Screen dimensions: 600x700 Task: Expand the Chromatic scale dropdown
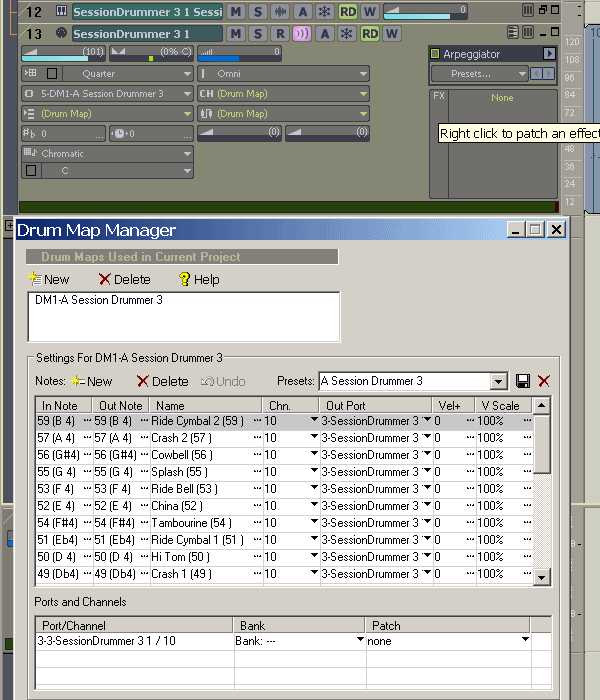(x=187, y=154)
